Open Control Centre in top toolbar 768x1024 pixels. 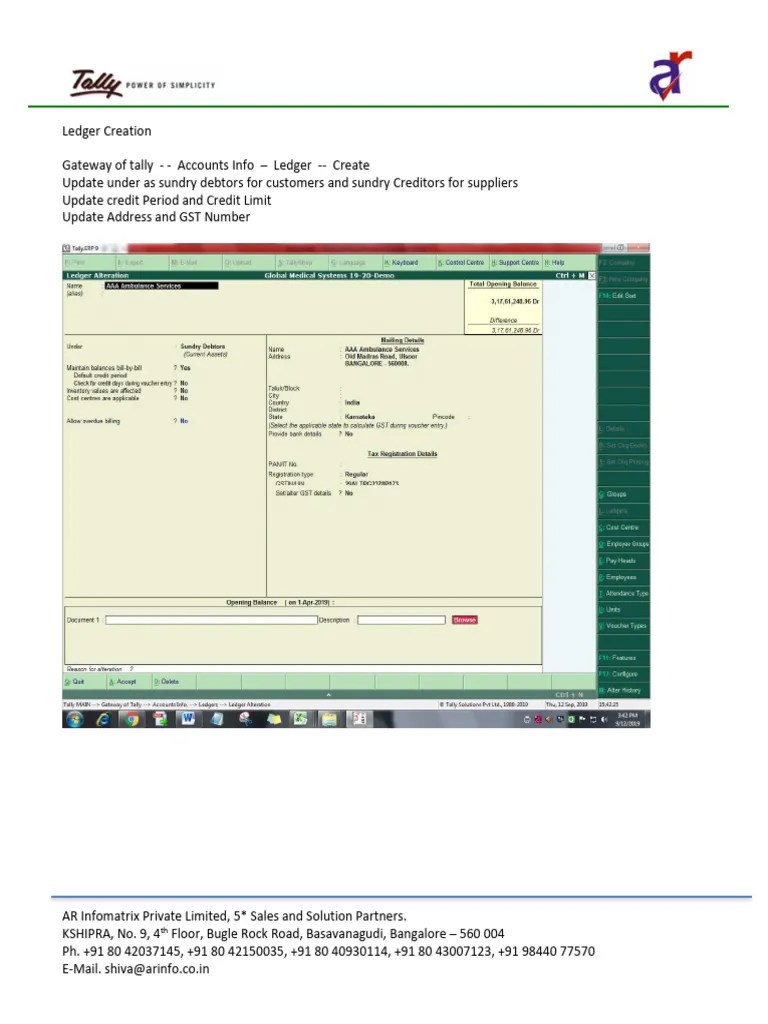tap(461, 263)
